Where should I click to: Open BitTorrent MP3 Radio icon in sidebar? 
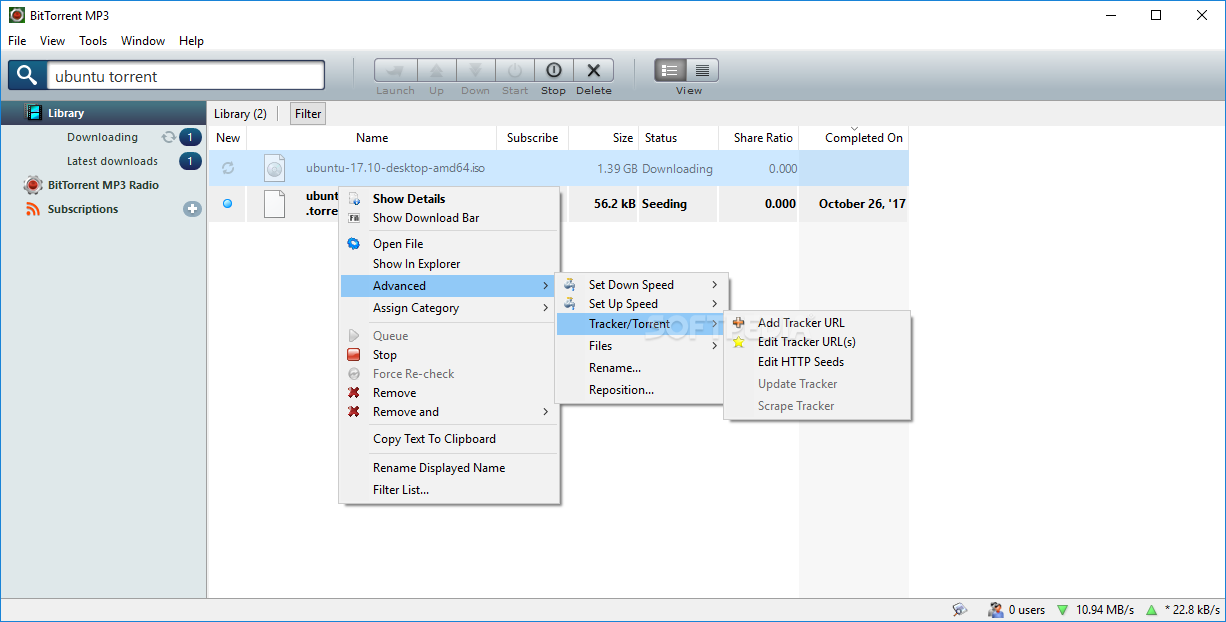click(x=33, y=185)
